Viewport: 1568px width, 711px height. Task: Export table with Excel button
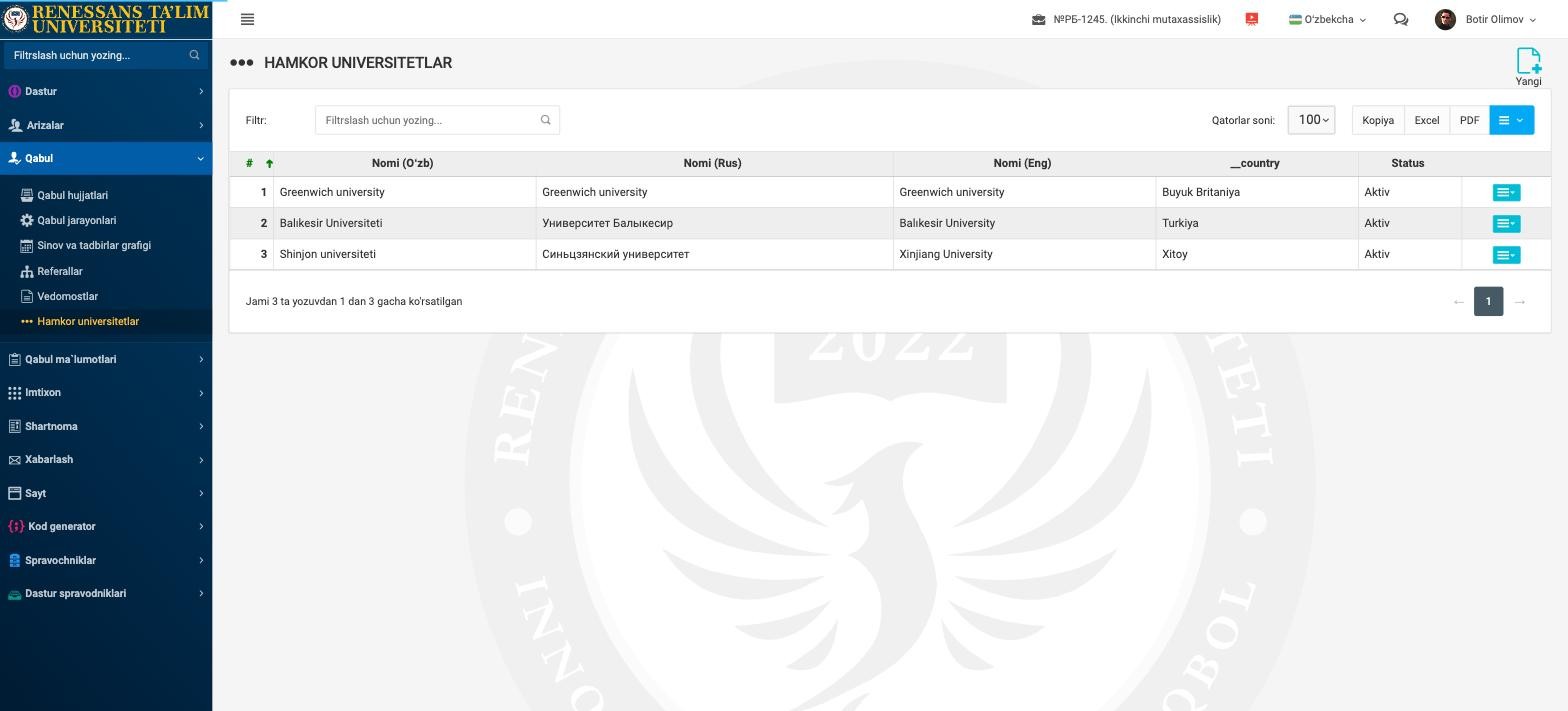click(1427, 120)
